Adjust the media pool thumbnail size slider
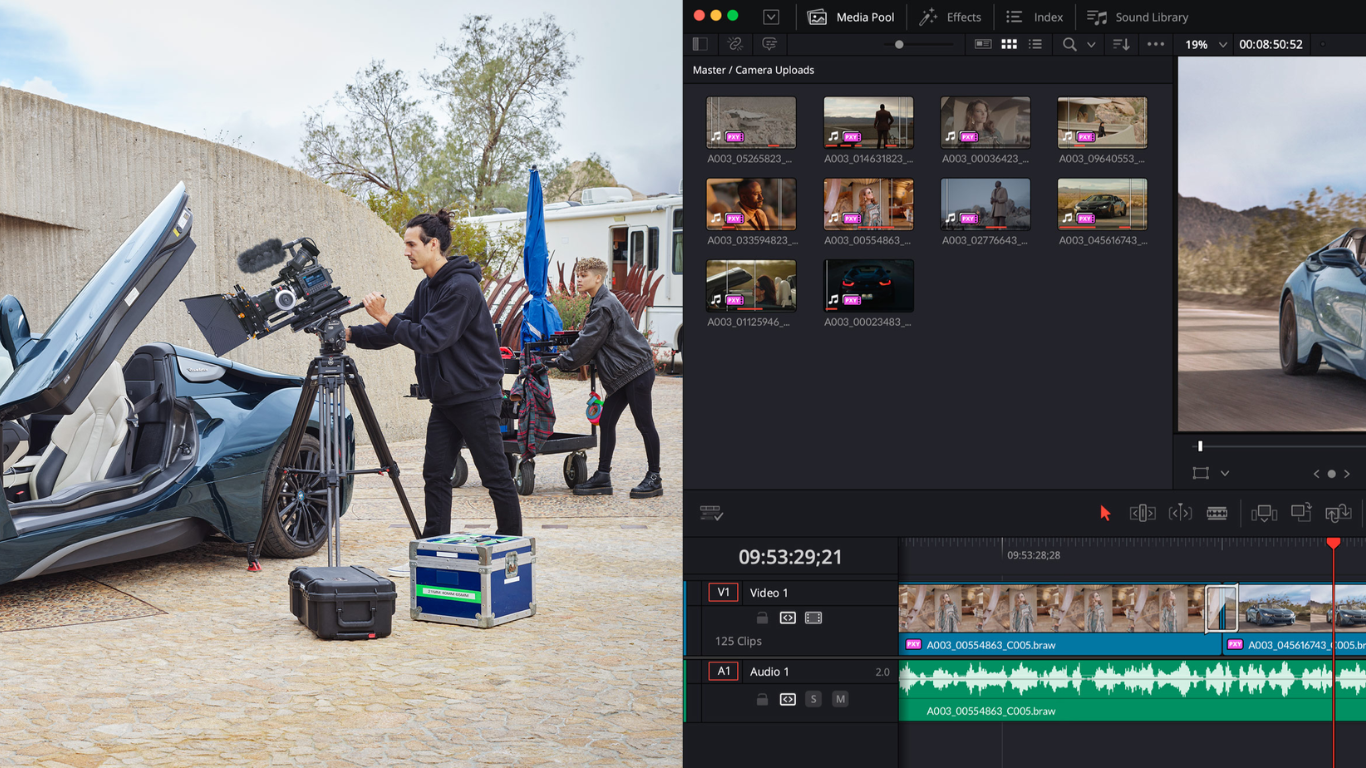The image size is (1366, 768). 900,44
